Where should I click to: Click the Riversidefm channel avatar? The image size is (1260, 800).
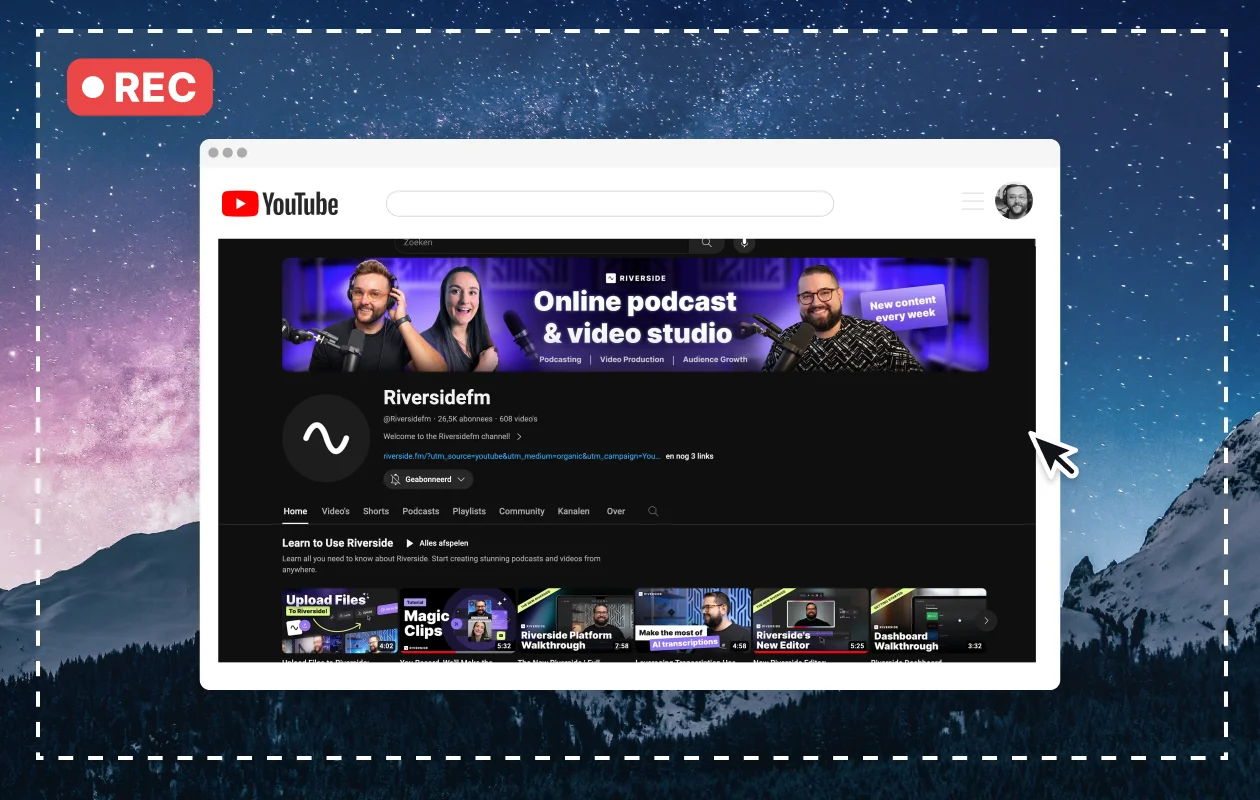[x=326, y=438]
